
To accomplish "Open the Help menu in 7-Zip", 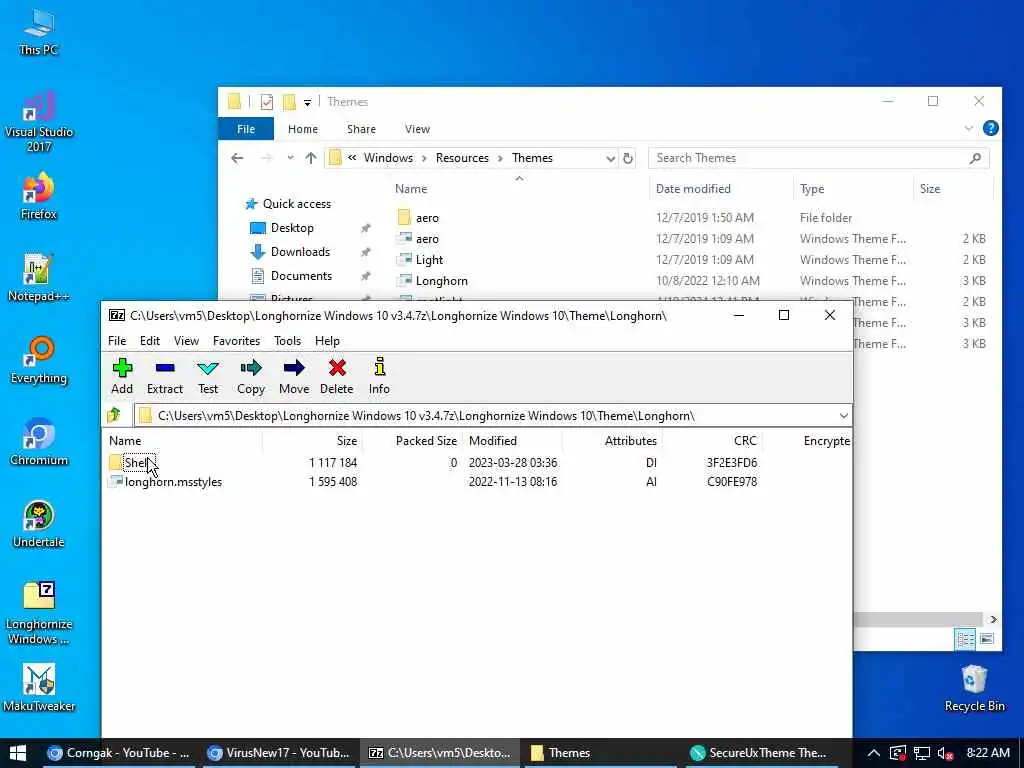I will point(327,341).
